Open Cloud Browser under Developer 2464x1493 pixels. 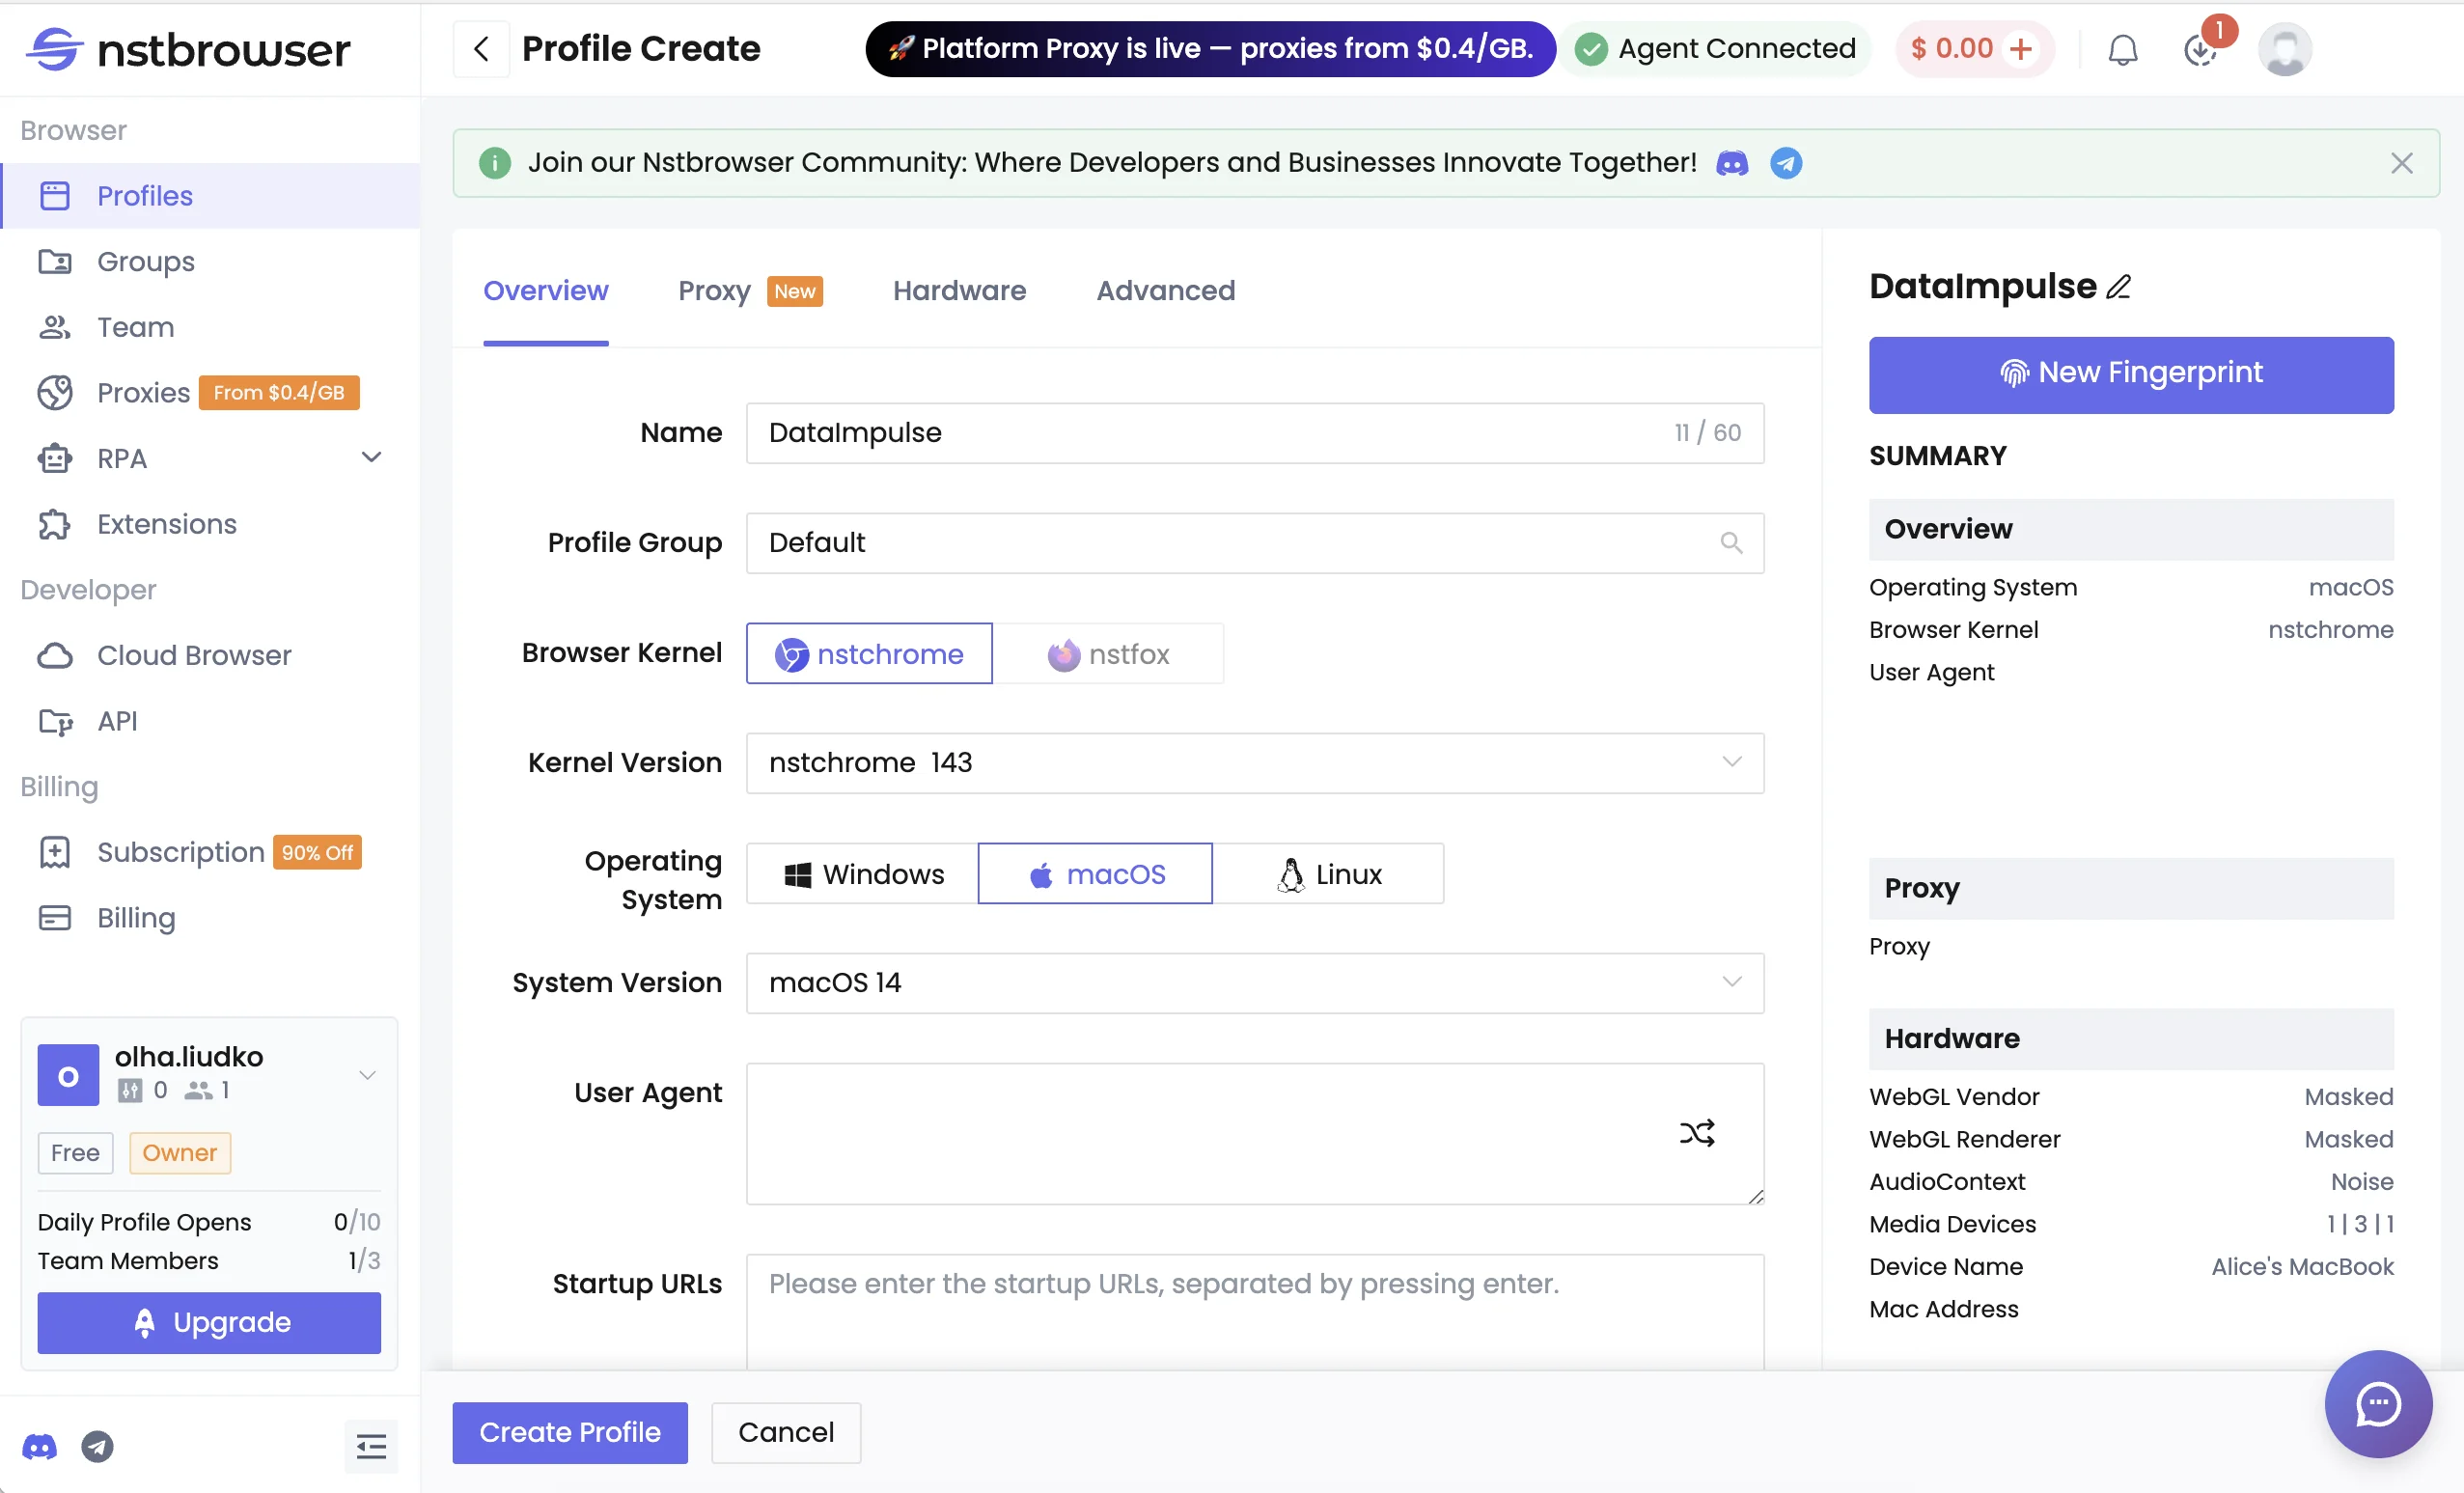click(193, 655)
